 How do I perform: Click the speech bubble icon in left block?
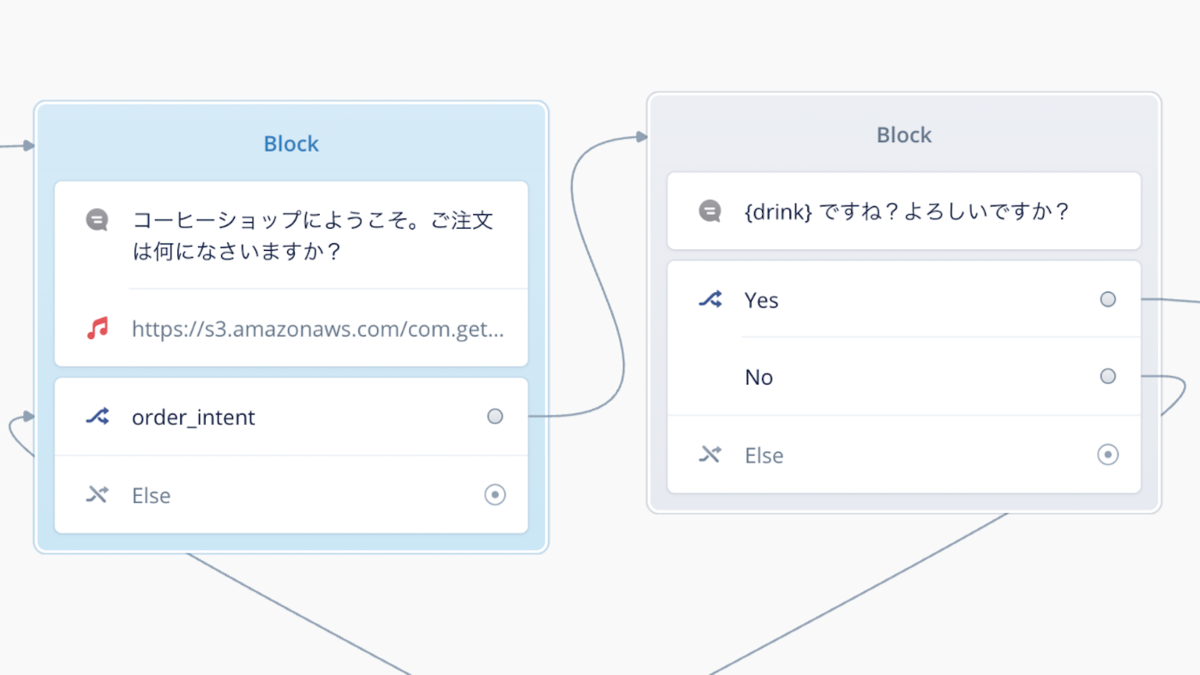pos(97,220)
